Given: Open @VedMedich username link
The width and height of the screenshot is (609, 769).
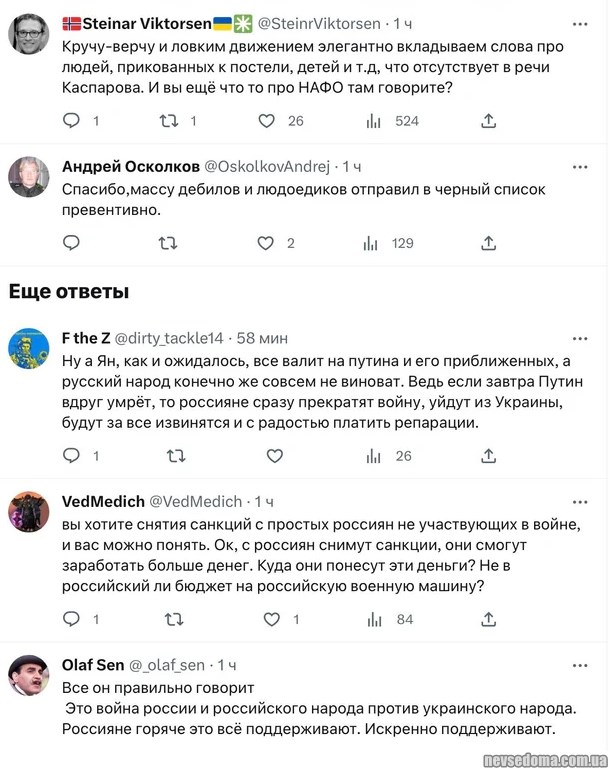Looking at the screenshot, I should 195,501.
